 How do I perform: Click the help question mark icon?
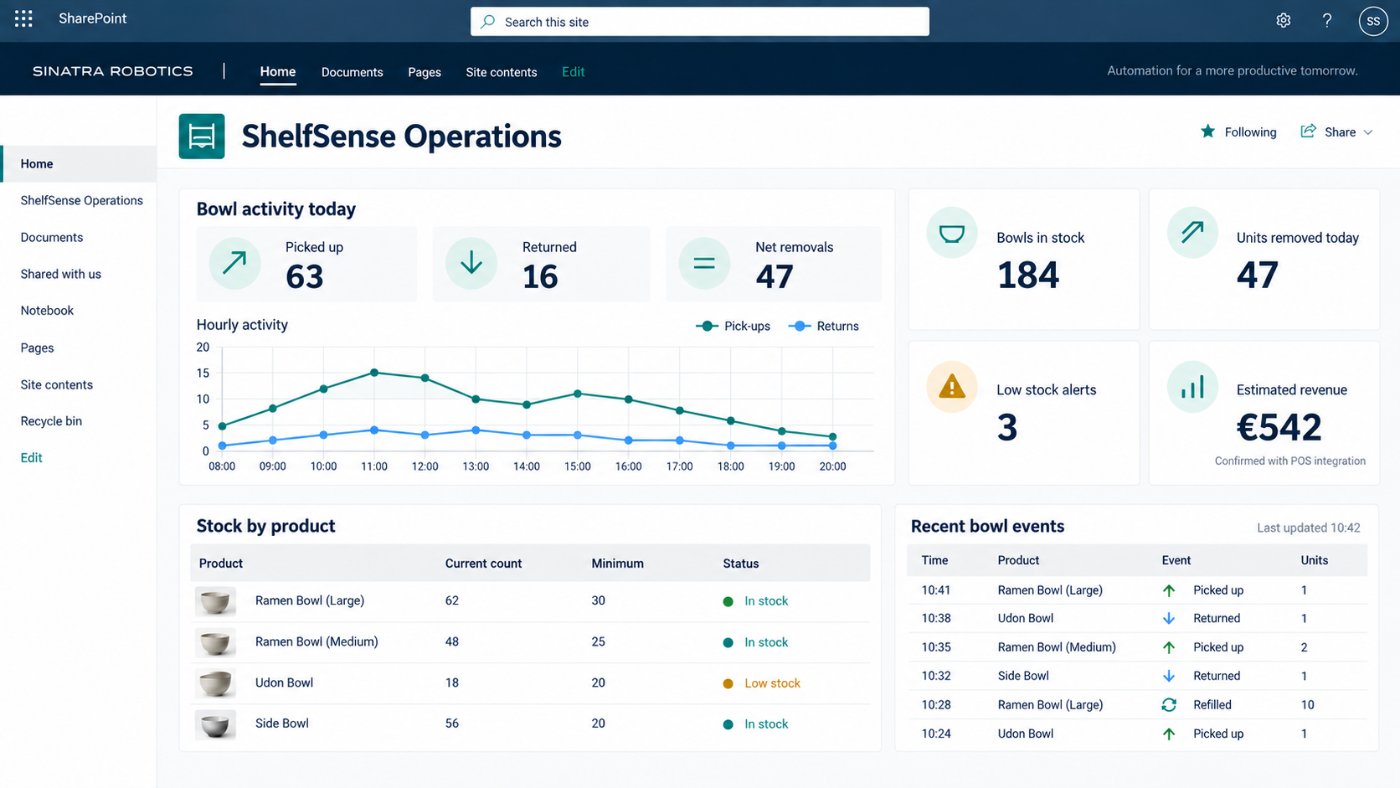click(1327, 20)
